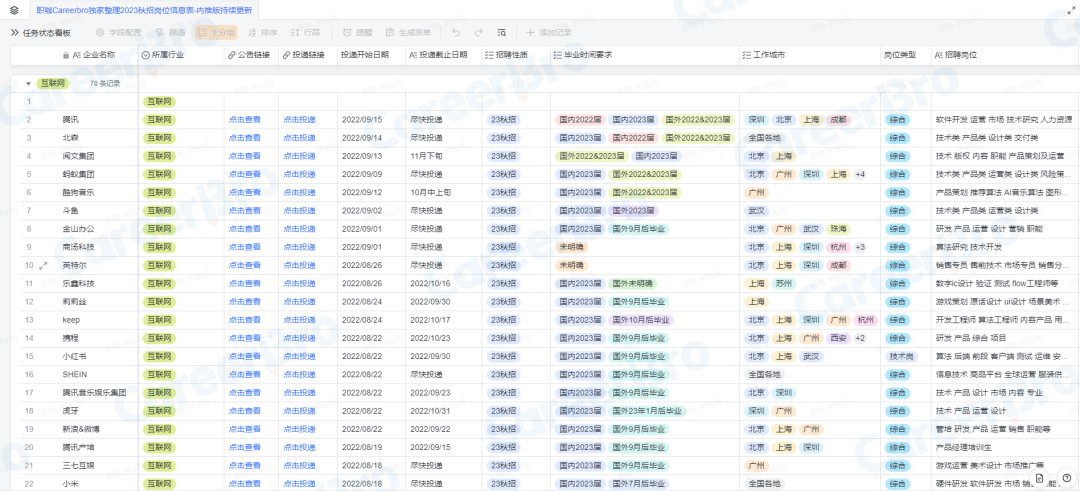This screenshot has width=1080, height=491.
Task: Click the undo arrow icon
Action: point(455,32)
